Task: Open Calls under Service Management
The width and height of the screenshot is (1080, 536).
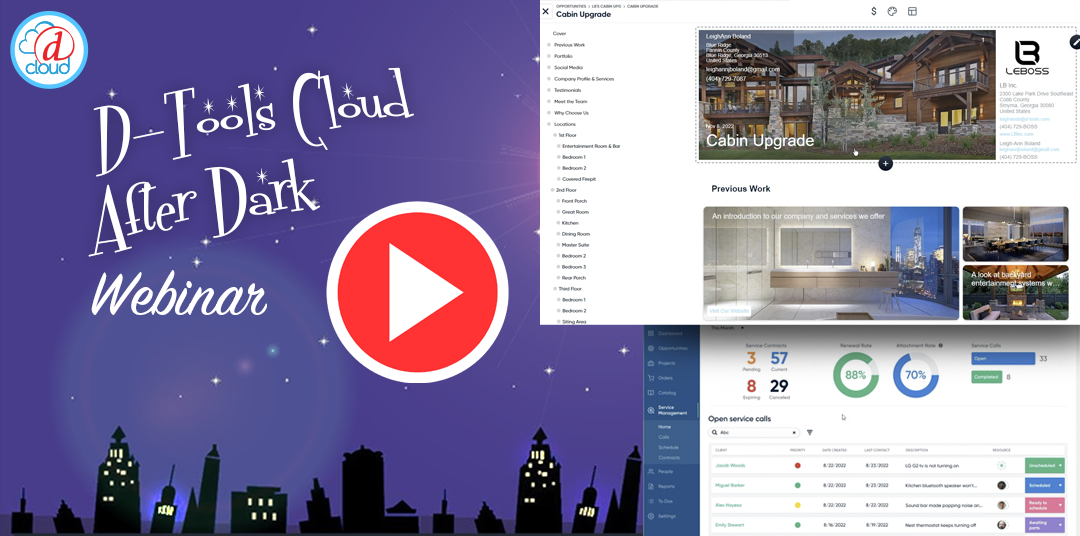Action: (x=664, y=437)
